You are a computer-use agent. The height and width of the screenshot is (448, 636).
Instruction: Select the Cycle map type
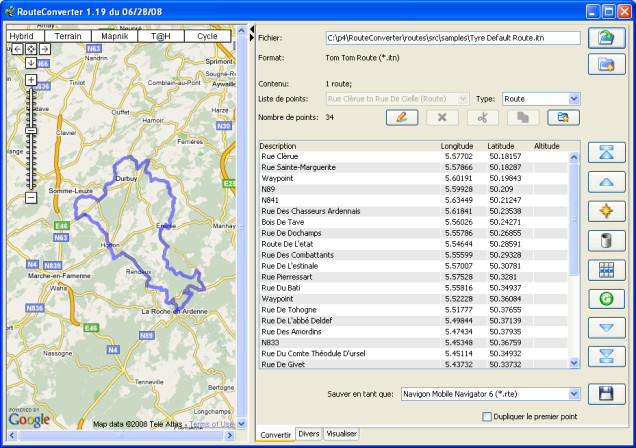[207, 36]
